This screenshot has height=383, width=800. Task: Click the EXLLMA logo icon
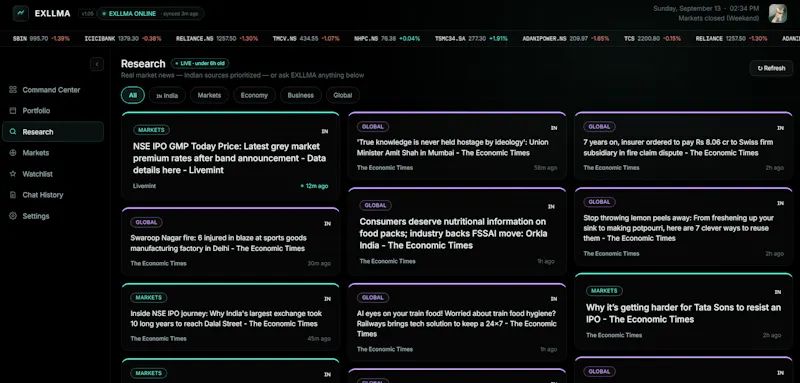(x=20, y=13)
